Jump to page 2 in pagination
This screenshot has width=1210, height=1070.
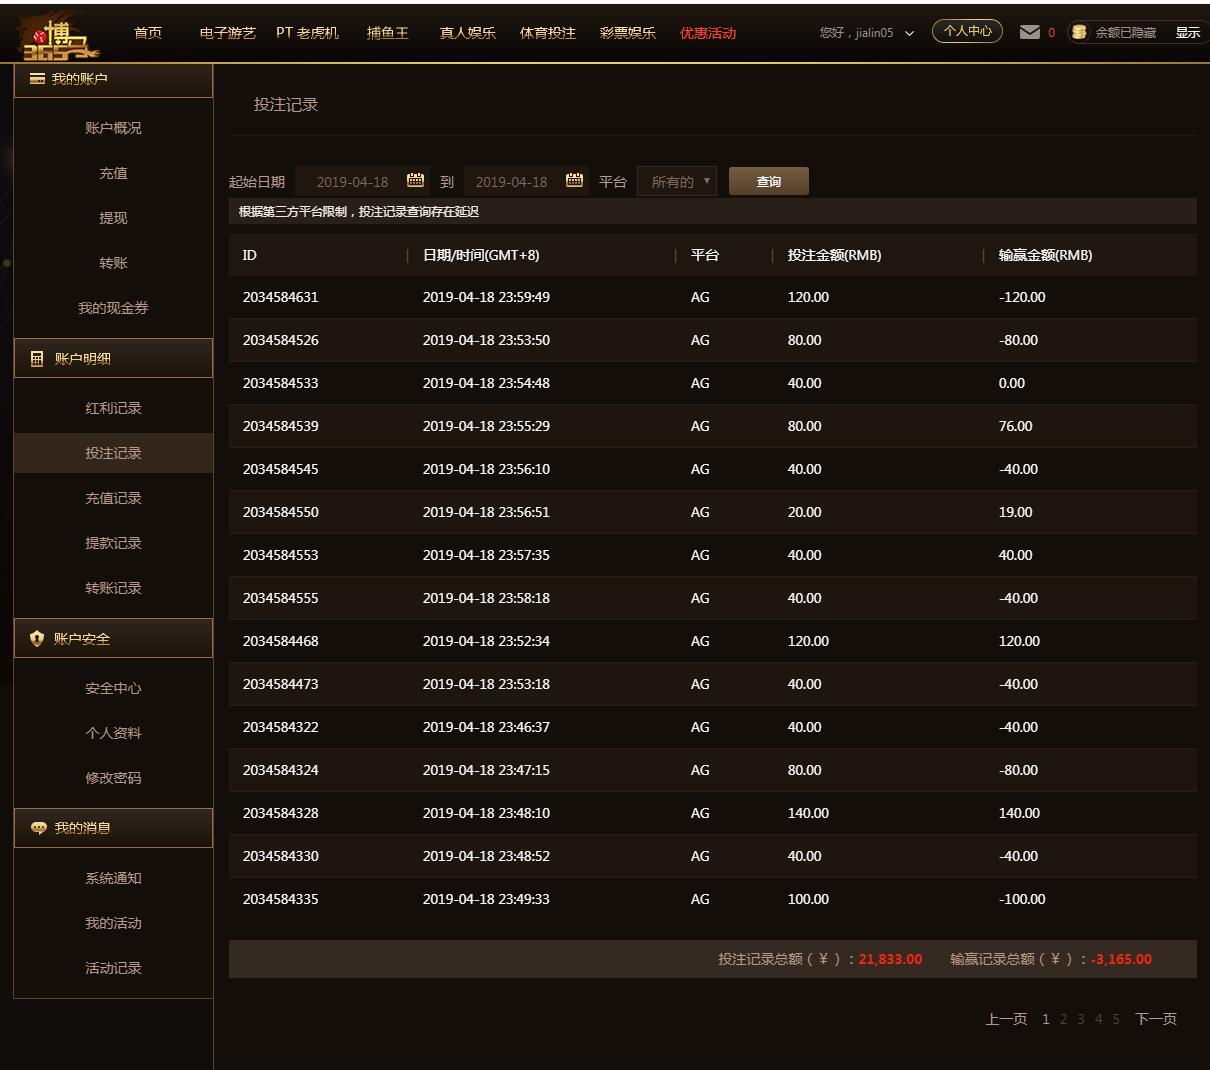tap(1064, 1019)
